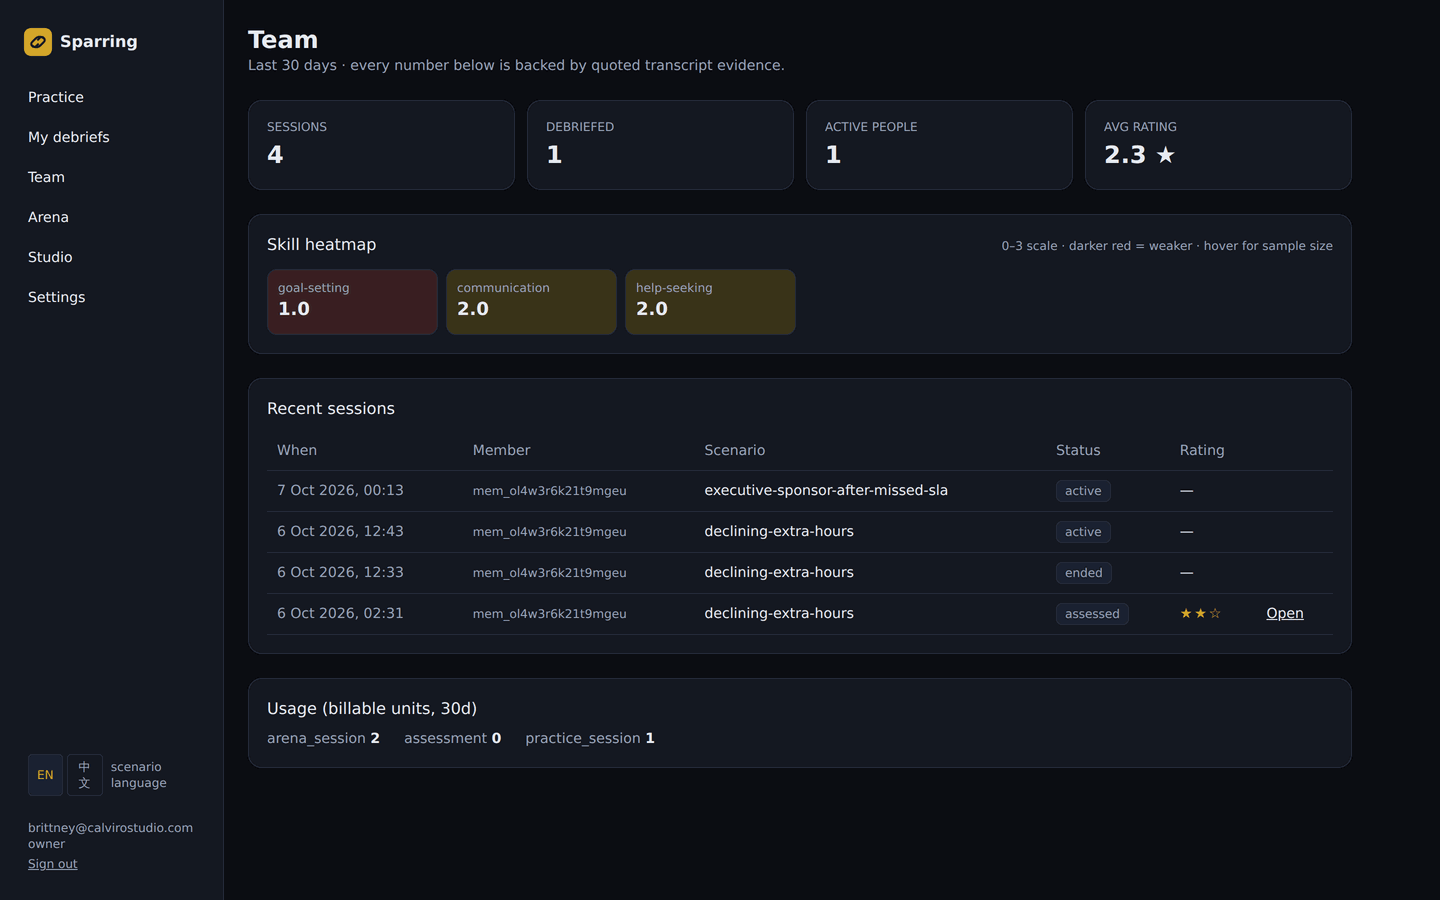Click the goal-setting heatmap tile

tap(352, 302)
